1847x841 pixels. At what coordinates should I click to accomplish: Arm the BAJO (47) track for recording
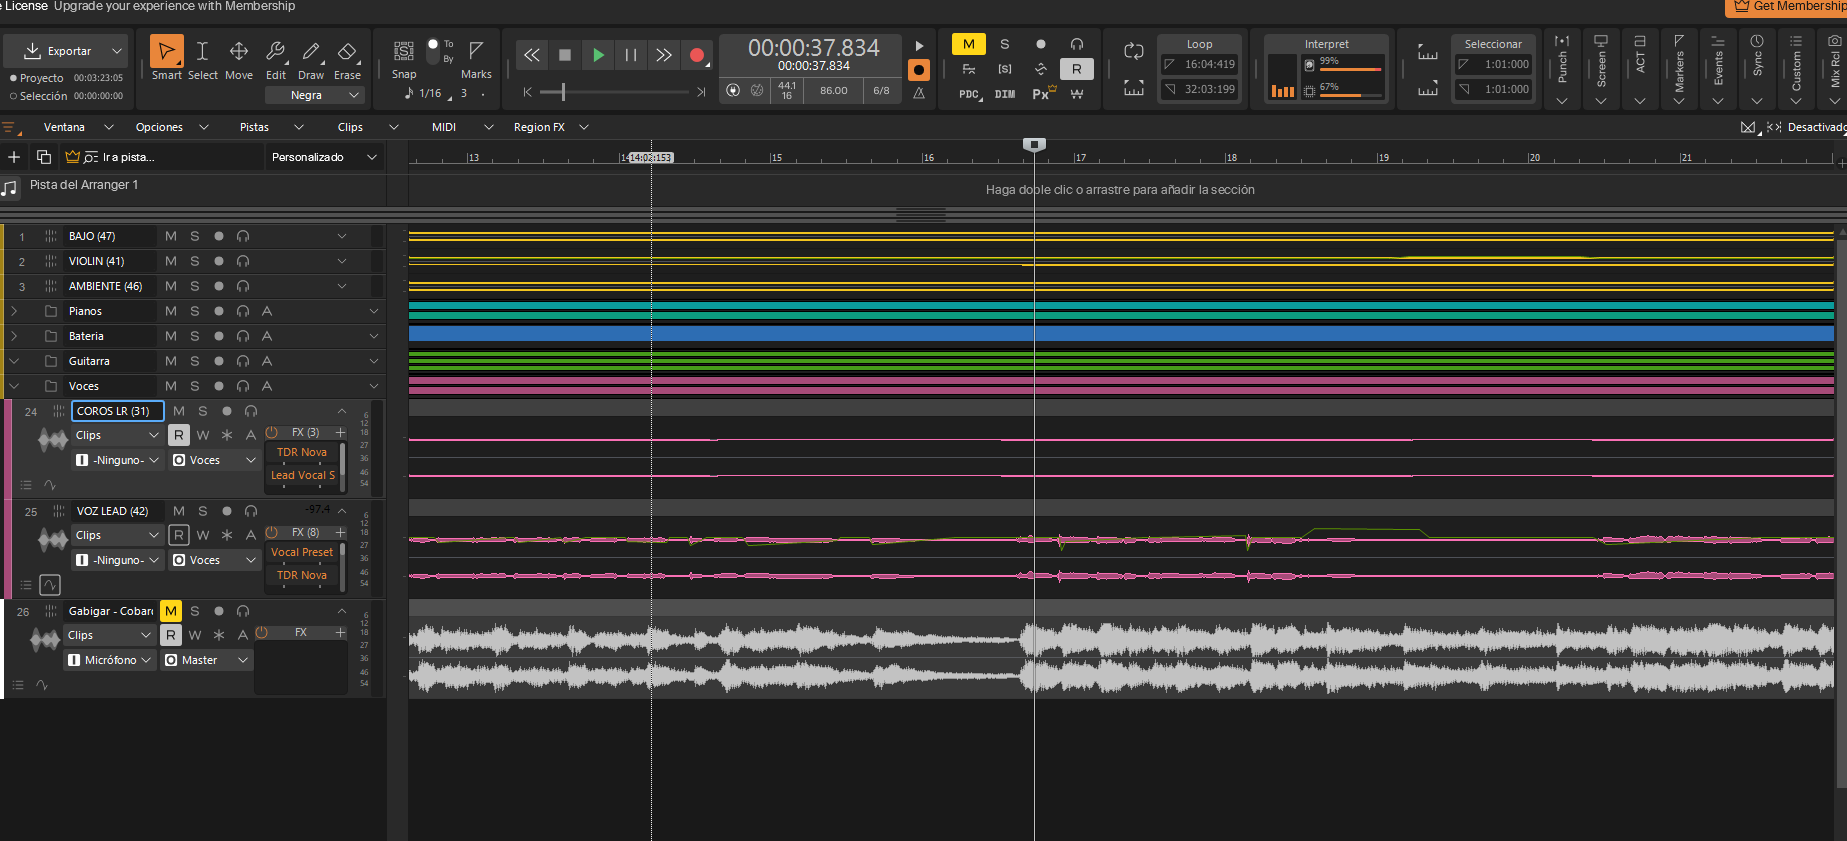(x=219, y=236)
